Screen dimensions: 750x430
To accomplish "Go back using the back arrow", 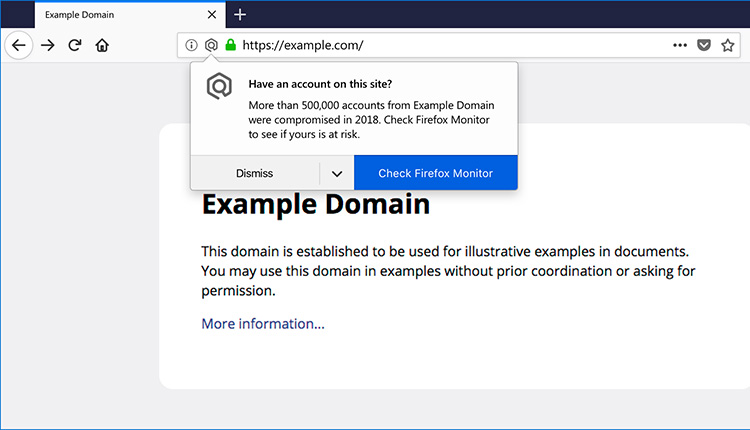I will (19, 45).
